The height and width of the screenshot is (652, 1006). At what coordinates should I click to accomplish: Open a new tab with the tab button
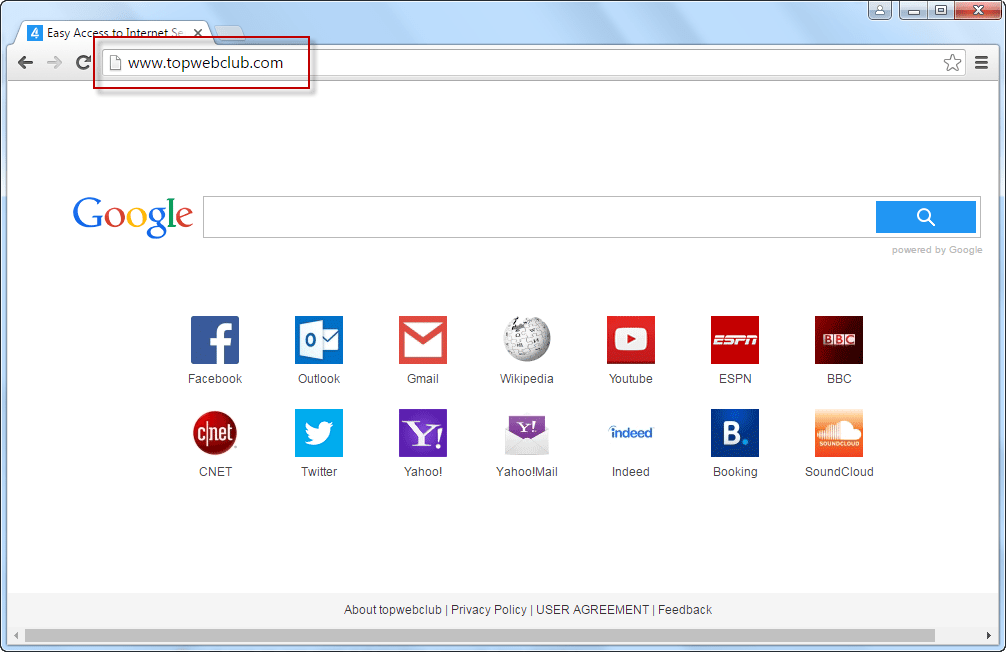[229, 32]
